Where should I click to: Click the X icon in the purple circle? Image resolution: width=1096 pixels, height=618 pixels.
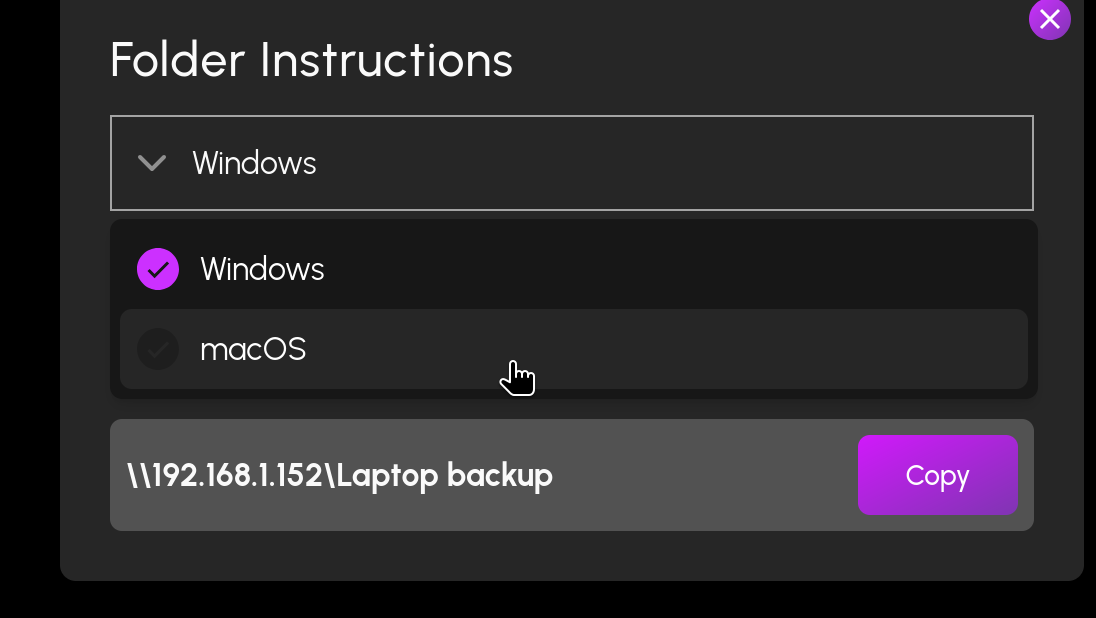[x=1049, y=19]
